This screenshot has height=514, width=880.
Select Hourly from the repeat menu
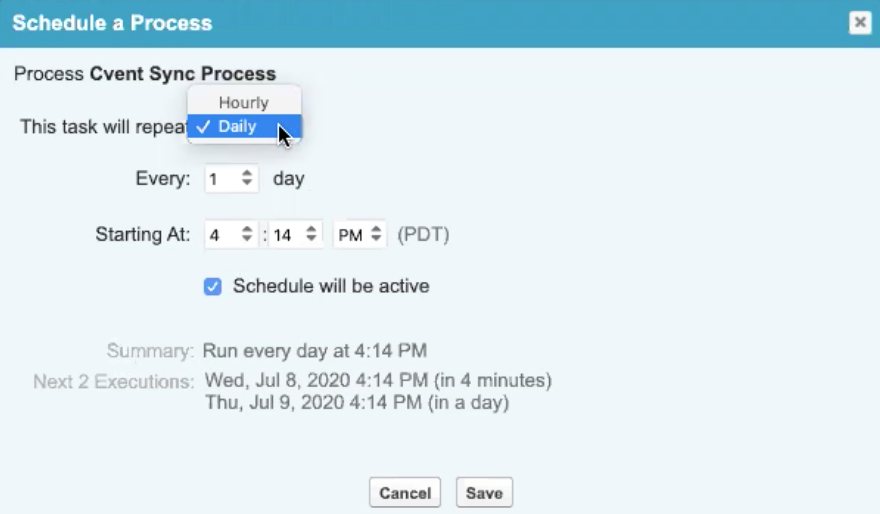coord(244,103)
